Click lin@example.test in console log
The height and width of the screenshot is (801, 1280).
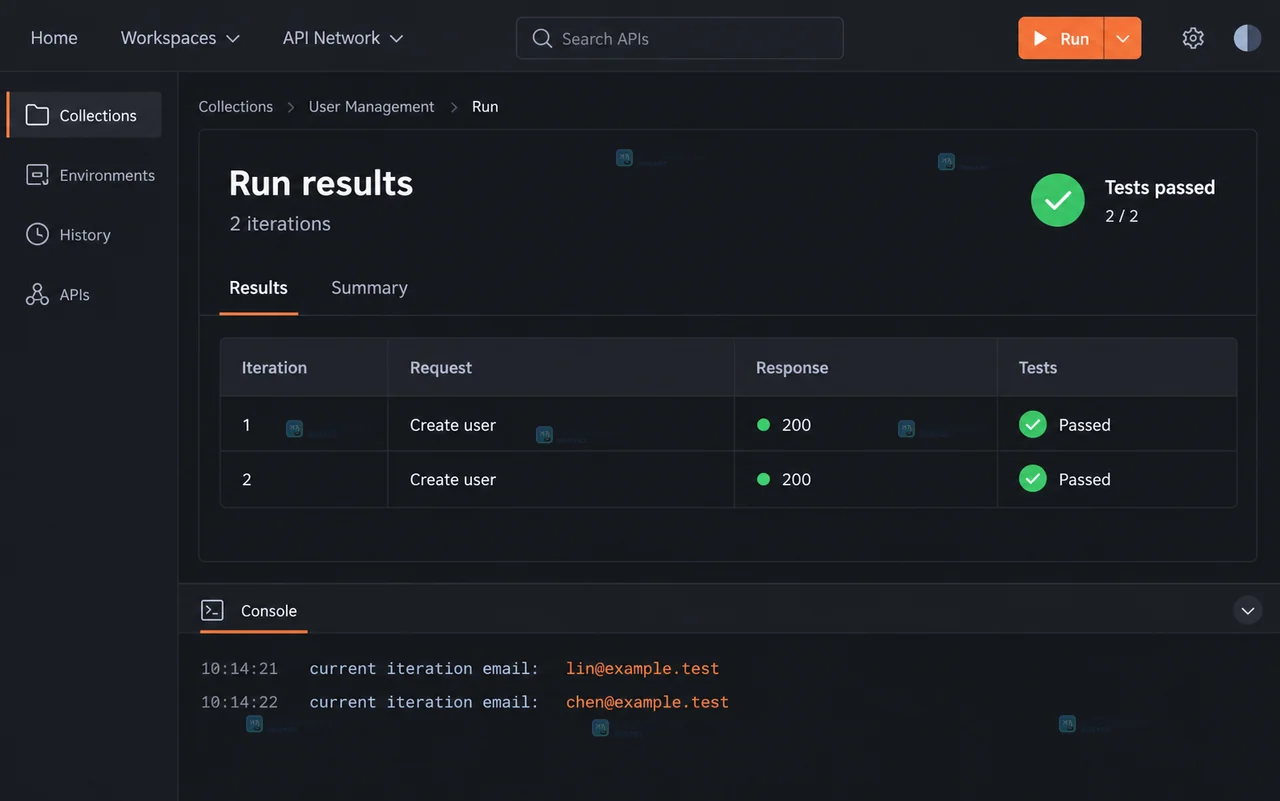(x=642, y=668)
